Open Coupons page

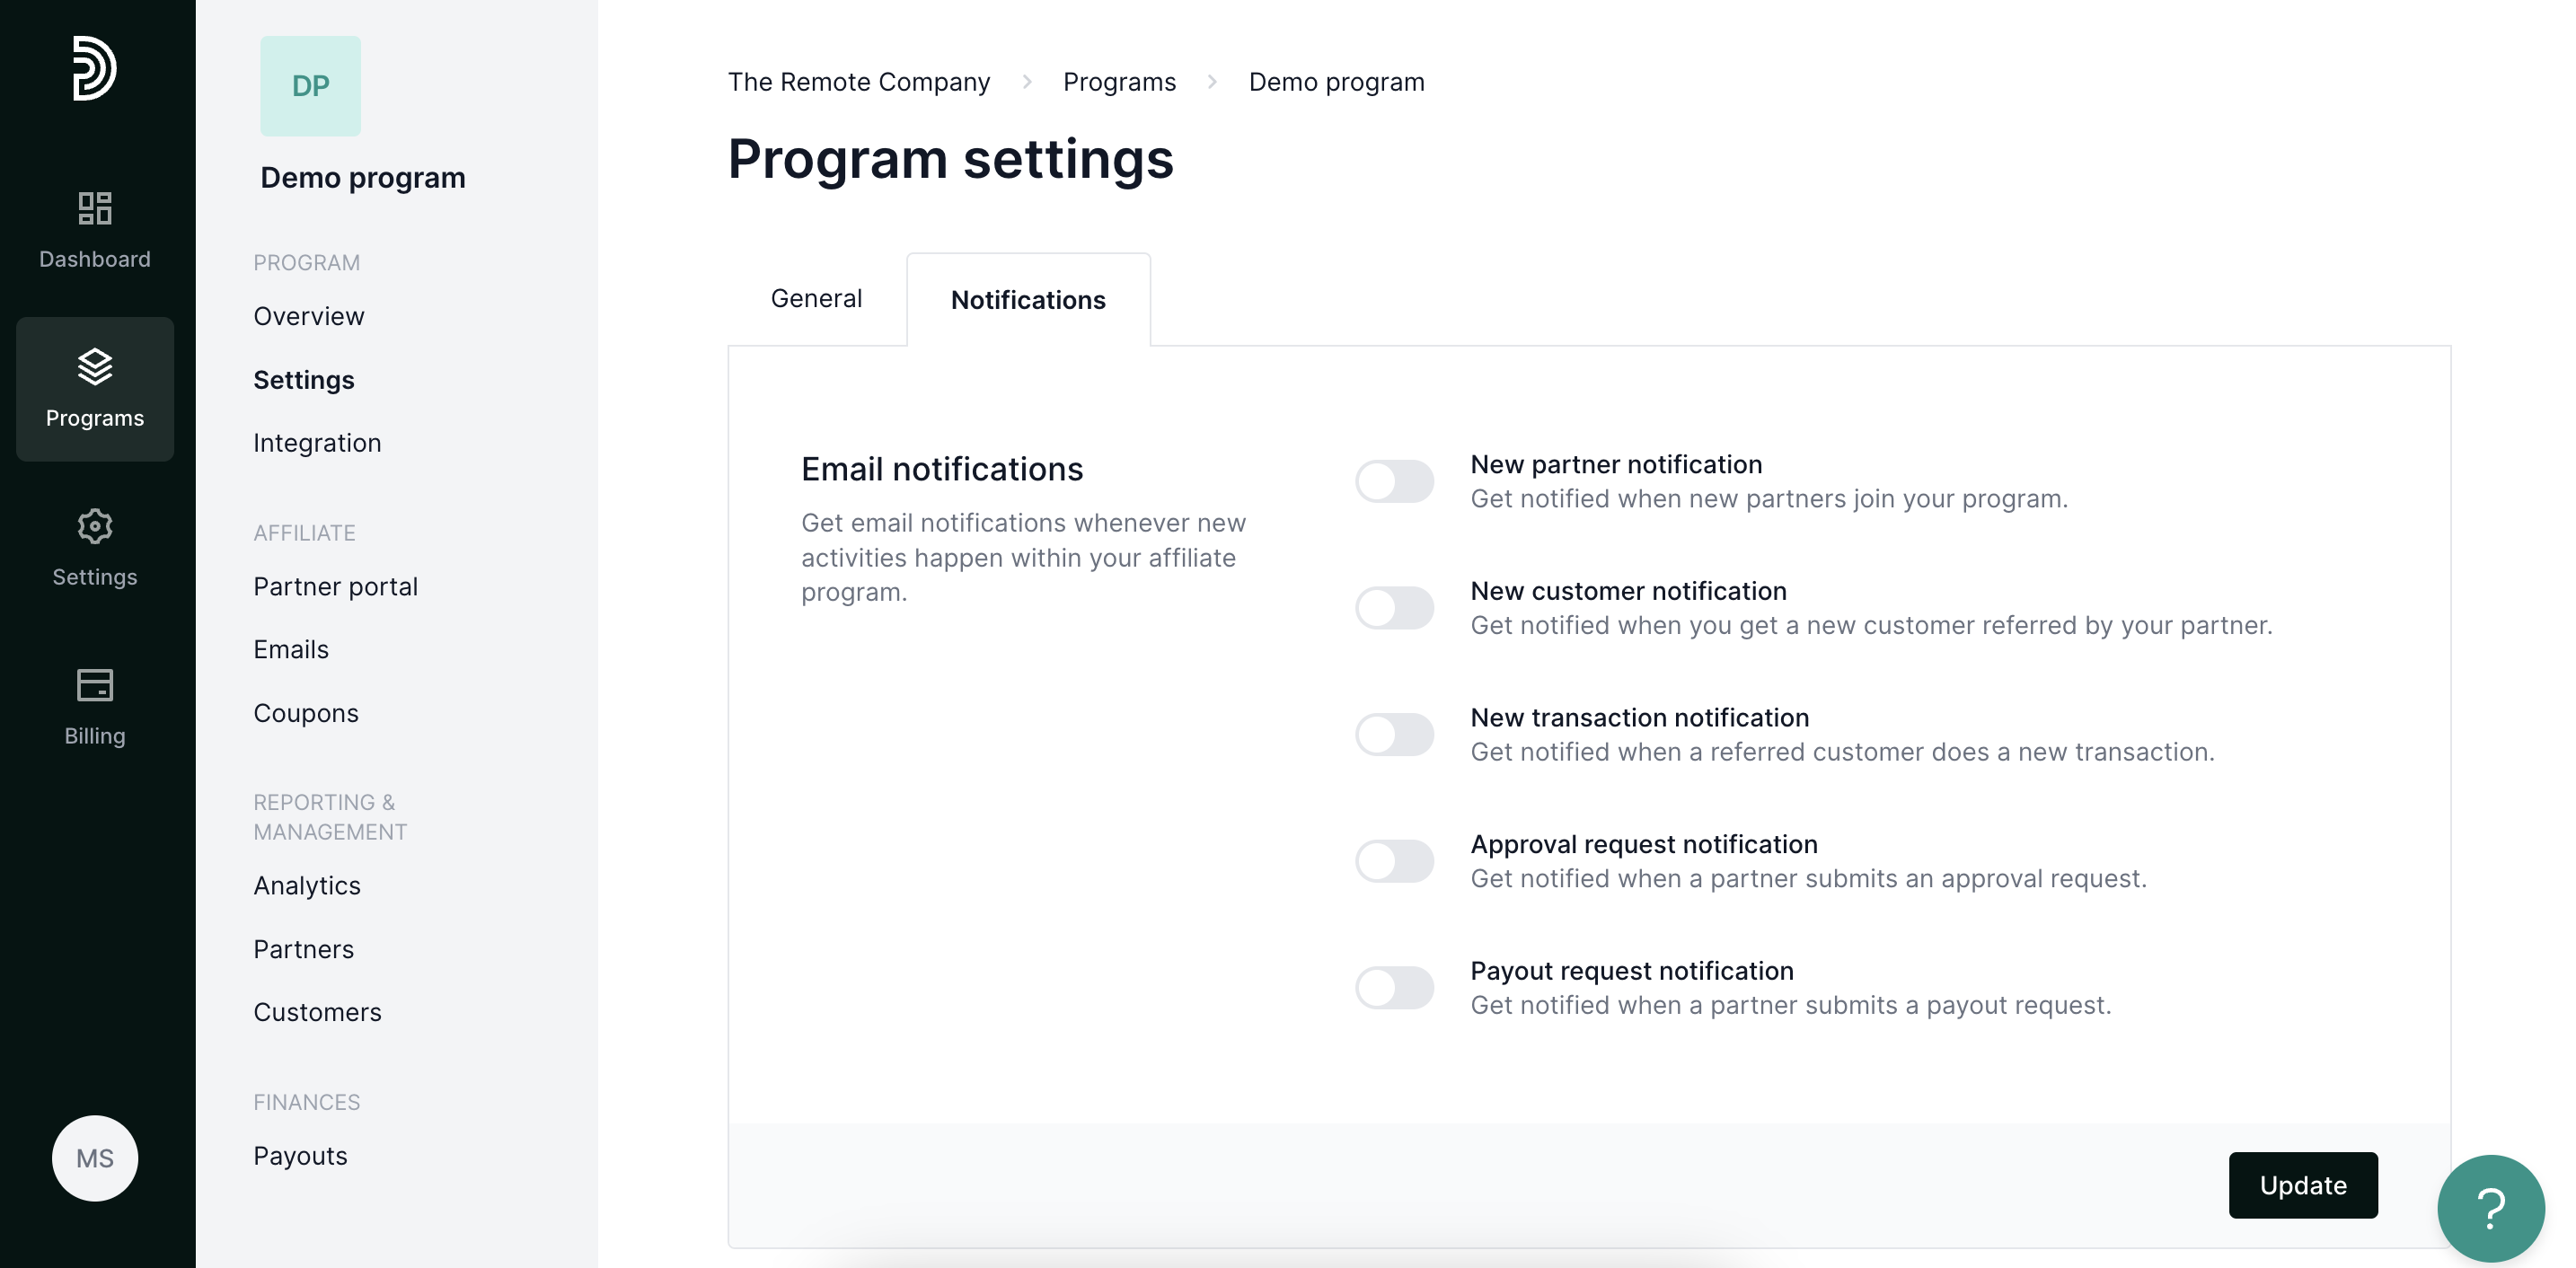pos(306,714)
